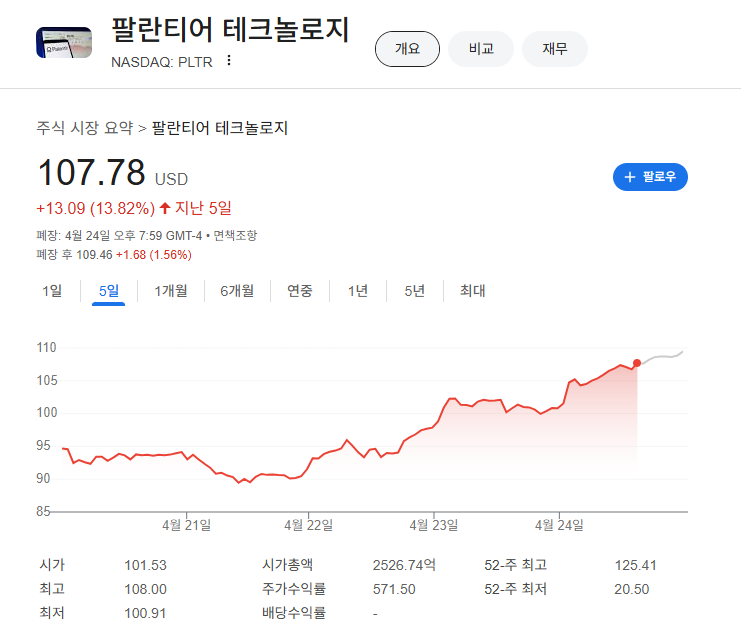This screenshot has height=632, width=741.
Task: Select the 1일 chart range
Action: 52,291
